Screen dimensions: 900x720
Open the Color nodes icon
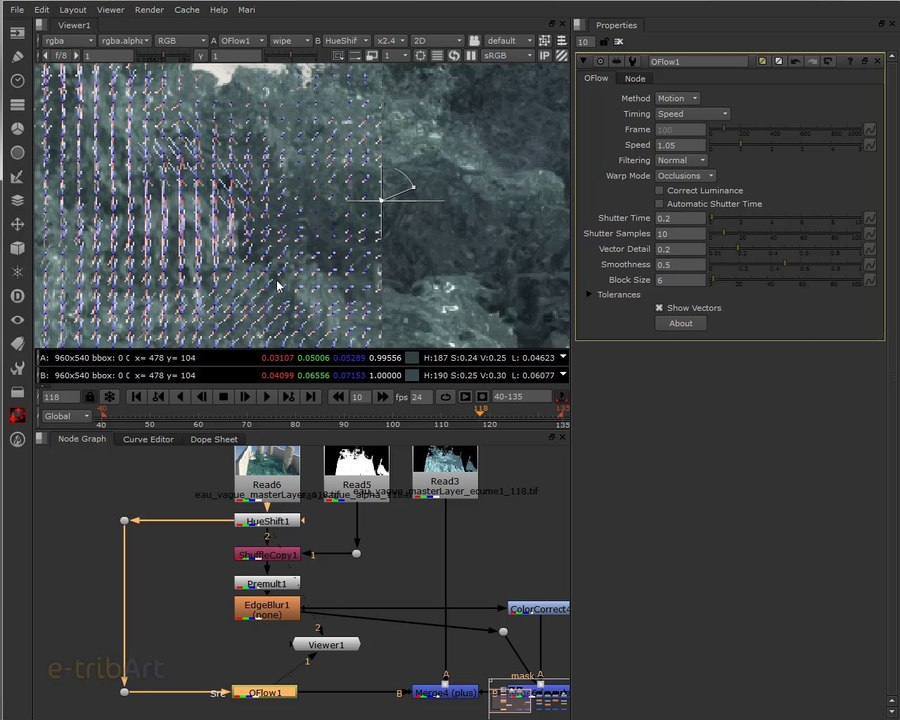(17, 128)
